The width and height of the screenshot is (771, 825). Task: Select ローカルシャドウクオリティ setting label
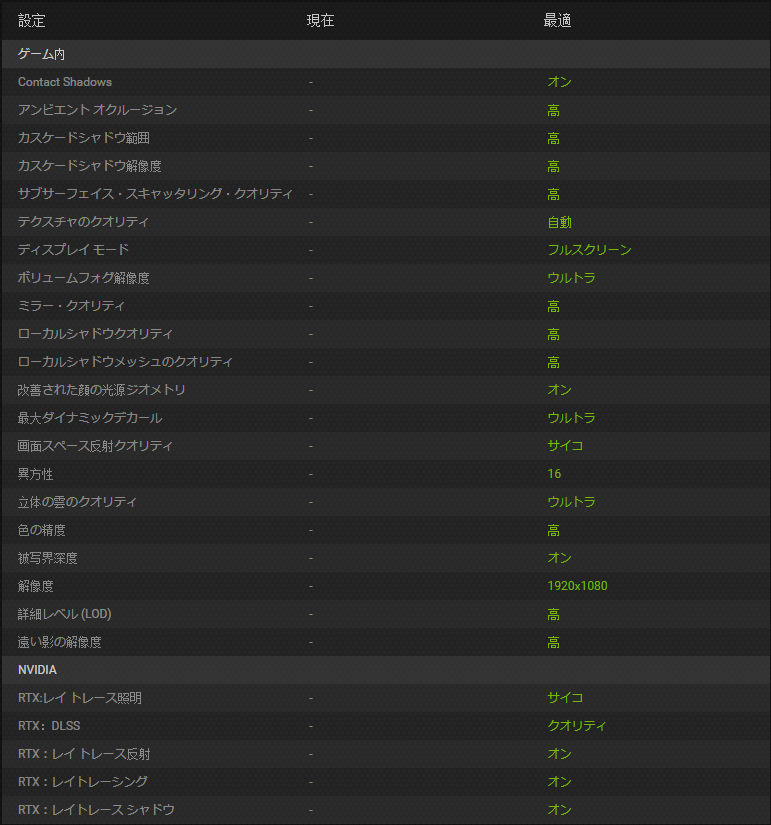[x=95, y=334]
